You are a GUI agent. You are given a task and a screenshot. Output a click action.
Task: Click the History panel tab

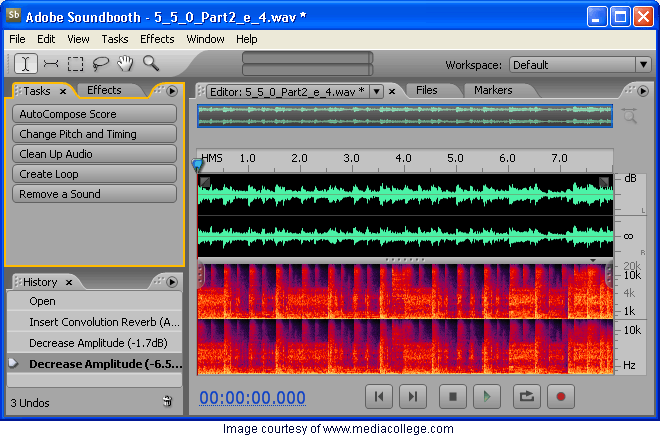tap(40, 282)
